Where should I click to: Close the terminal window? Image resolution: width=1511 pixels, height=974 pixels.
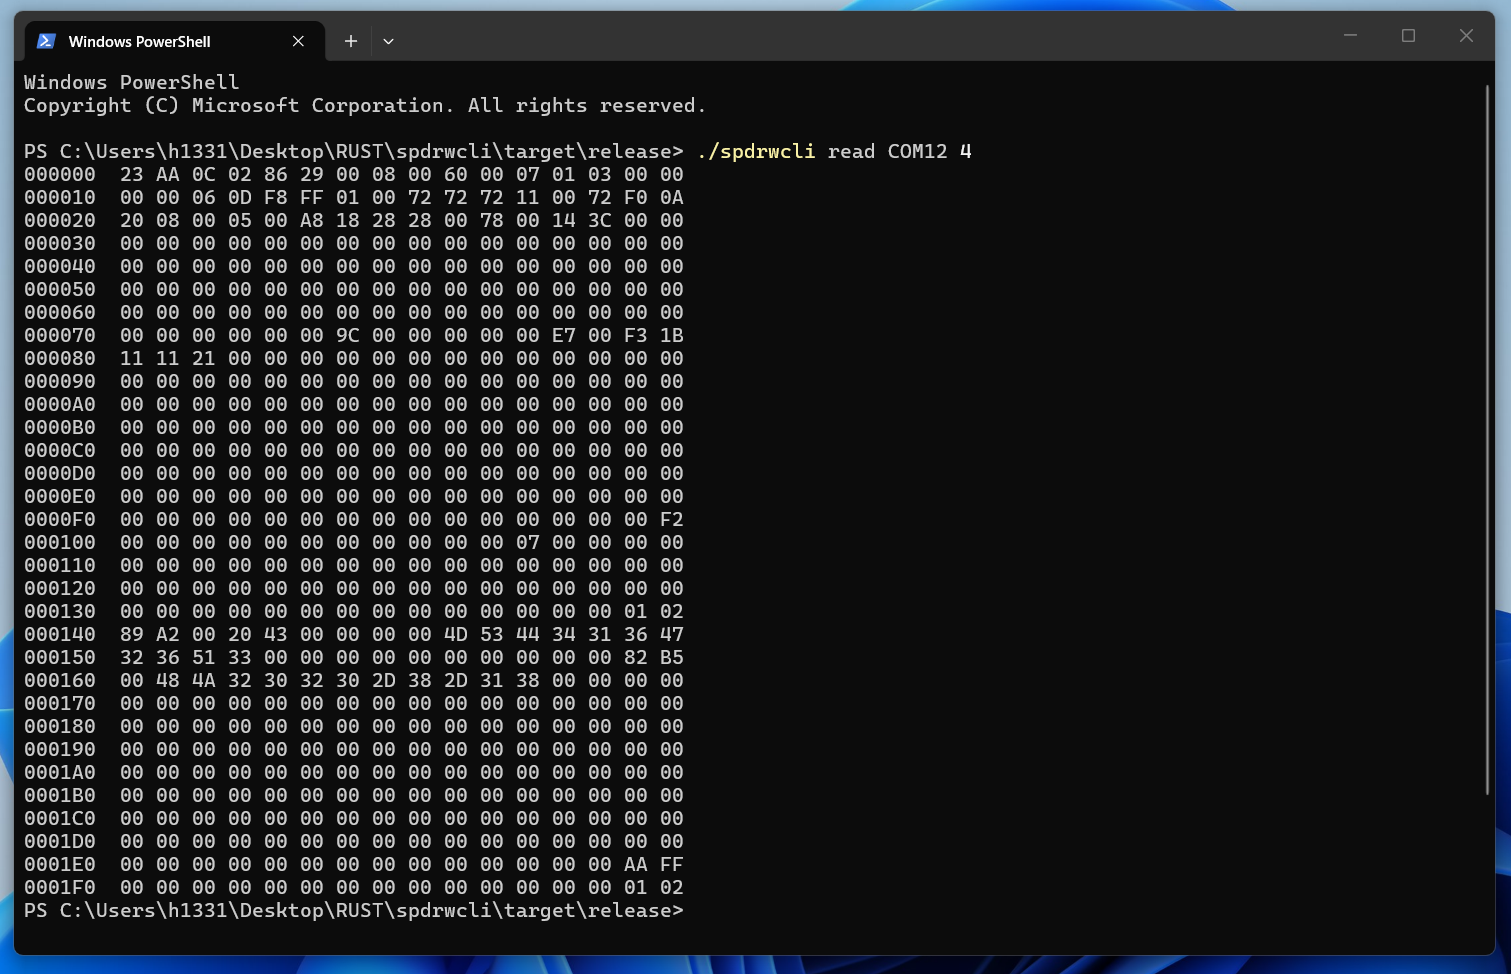click(1466, 36)
